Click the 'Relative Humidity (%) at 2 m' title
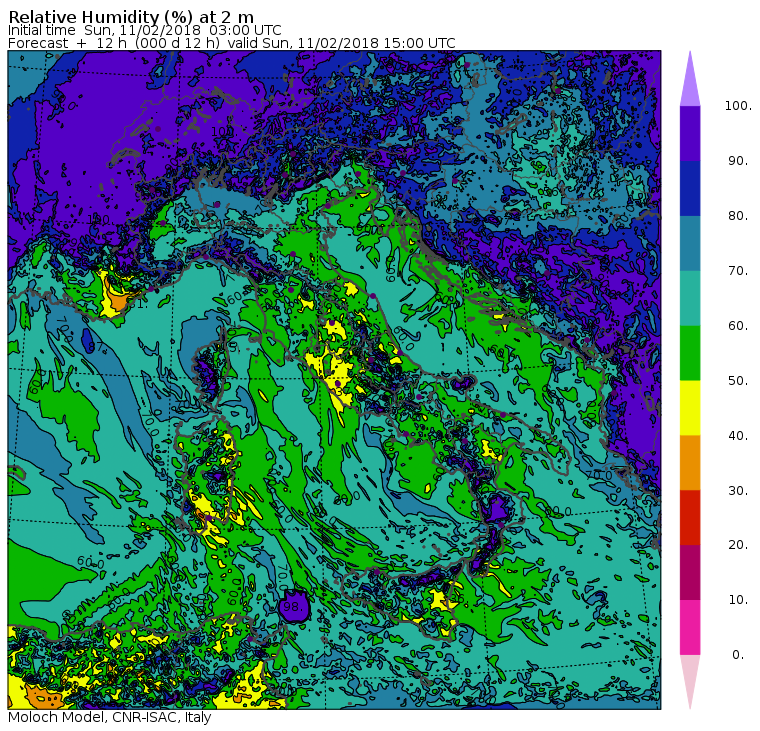Image resolution: width=760 pixels, height=731 pixels. (131, 17)
